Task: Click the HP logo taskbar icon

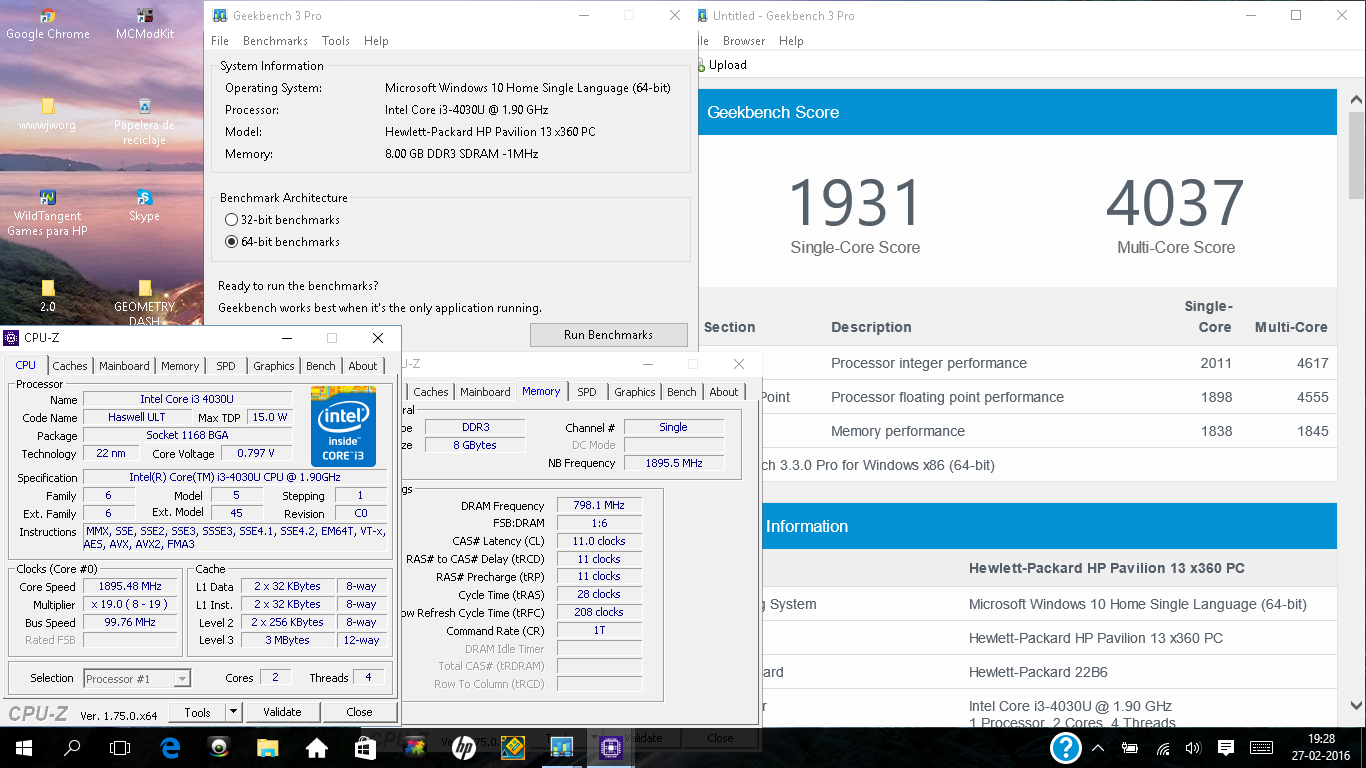Action: click(x=463, y=747)
